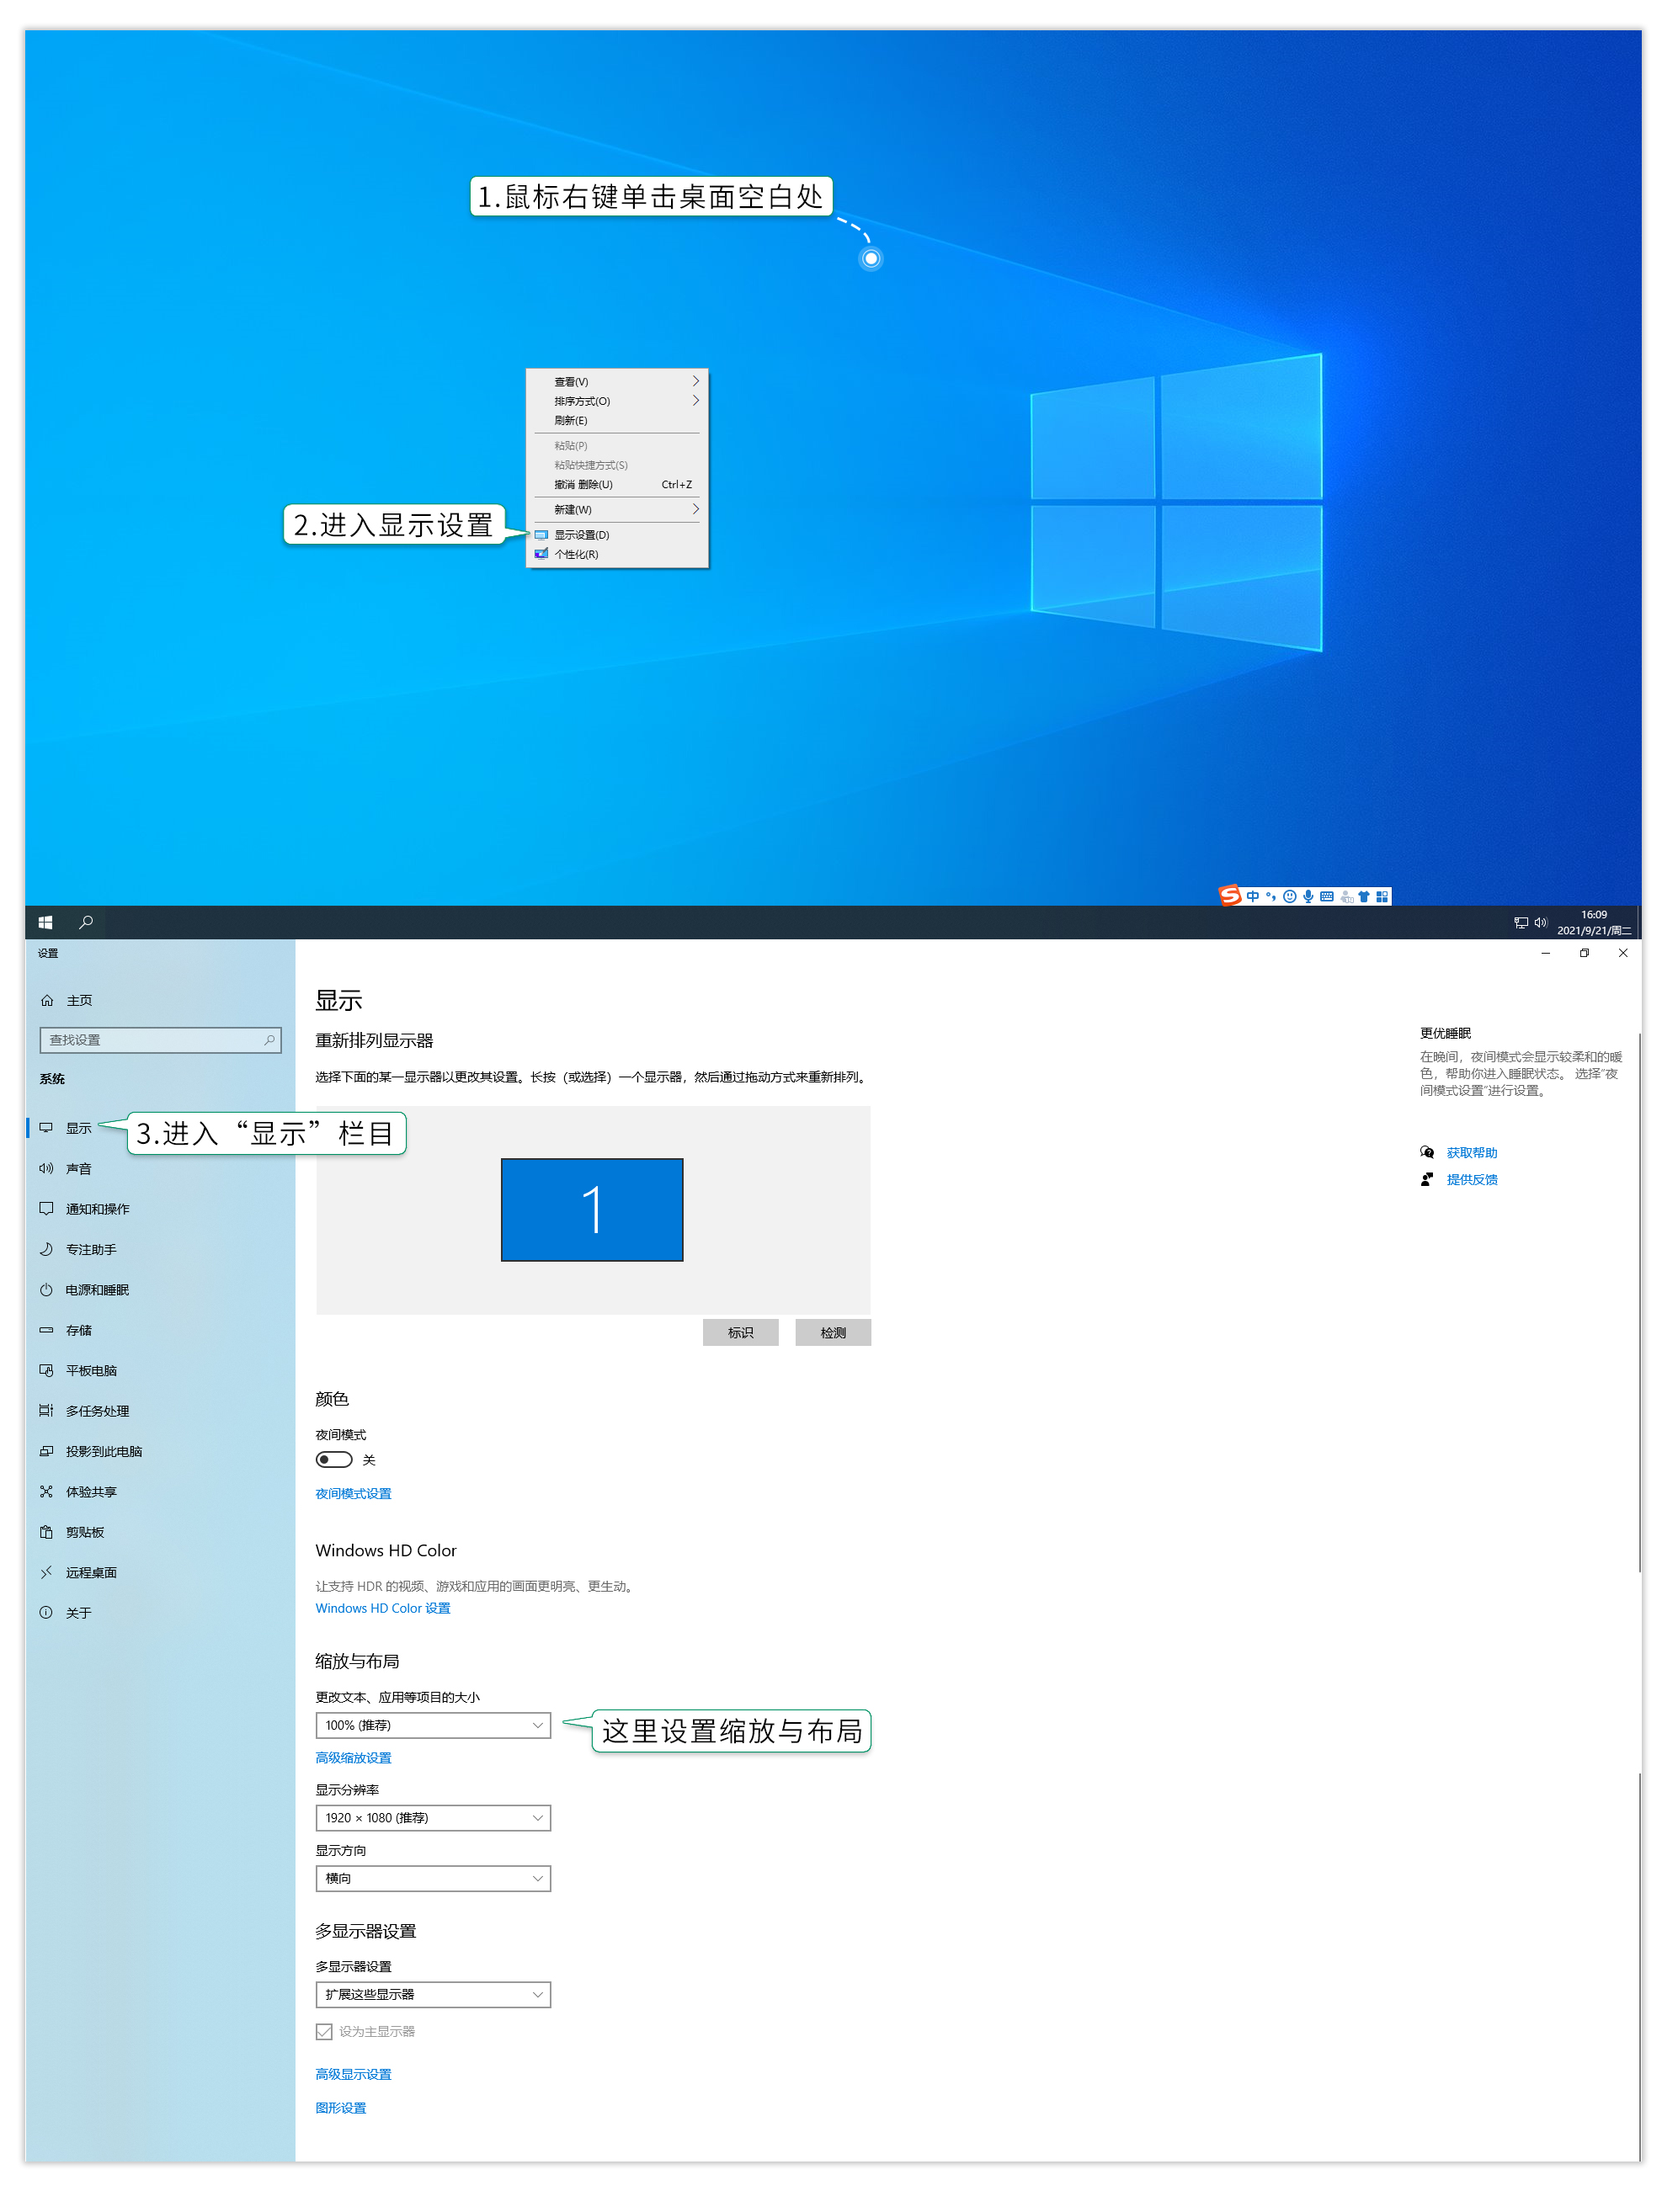1662x2212 pixels.
Task: Open the Remote Desktop icon entry
Action: tap(46, 1572)
